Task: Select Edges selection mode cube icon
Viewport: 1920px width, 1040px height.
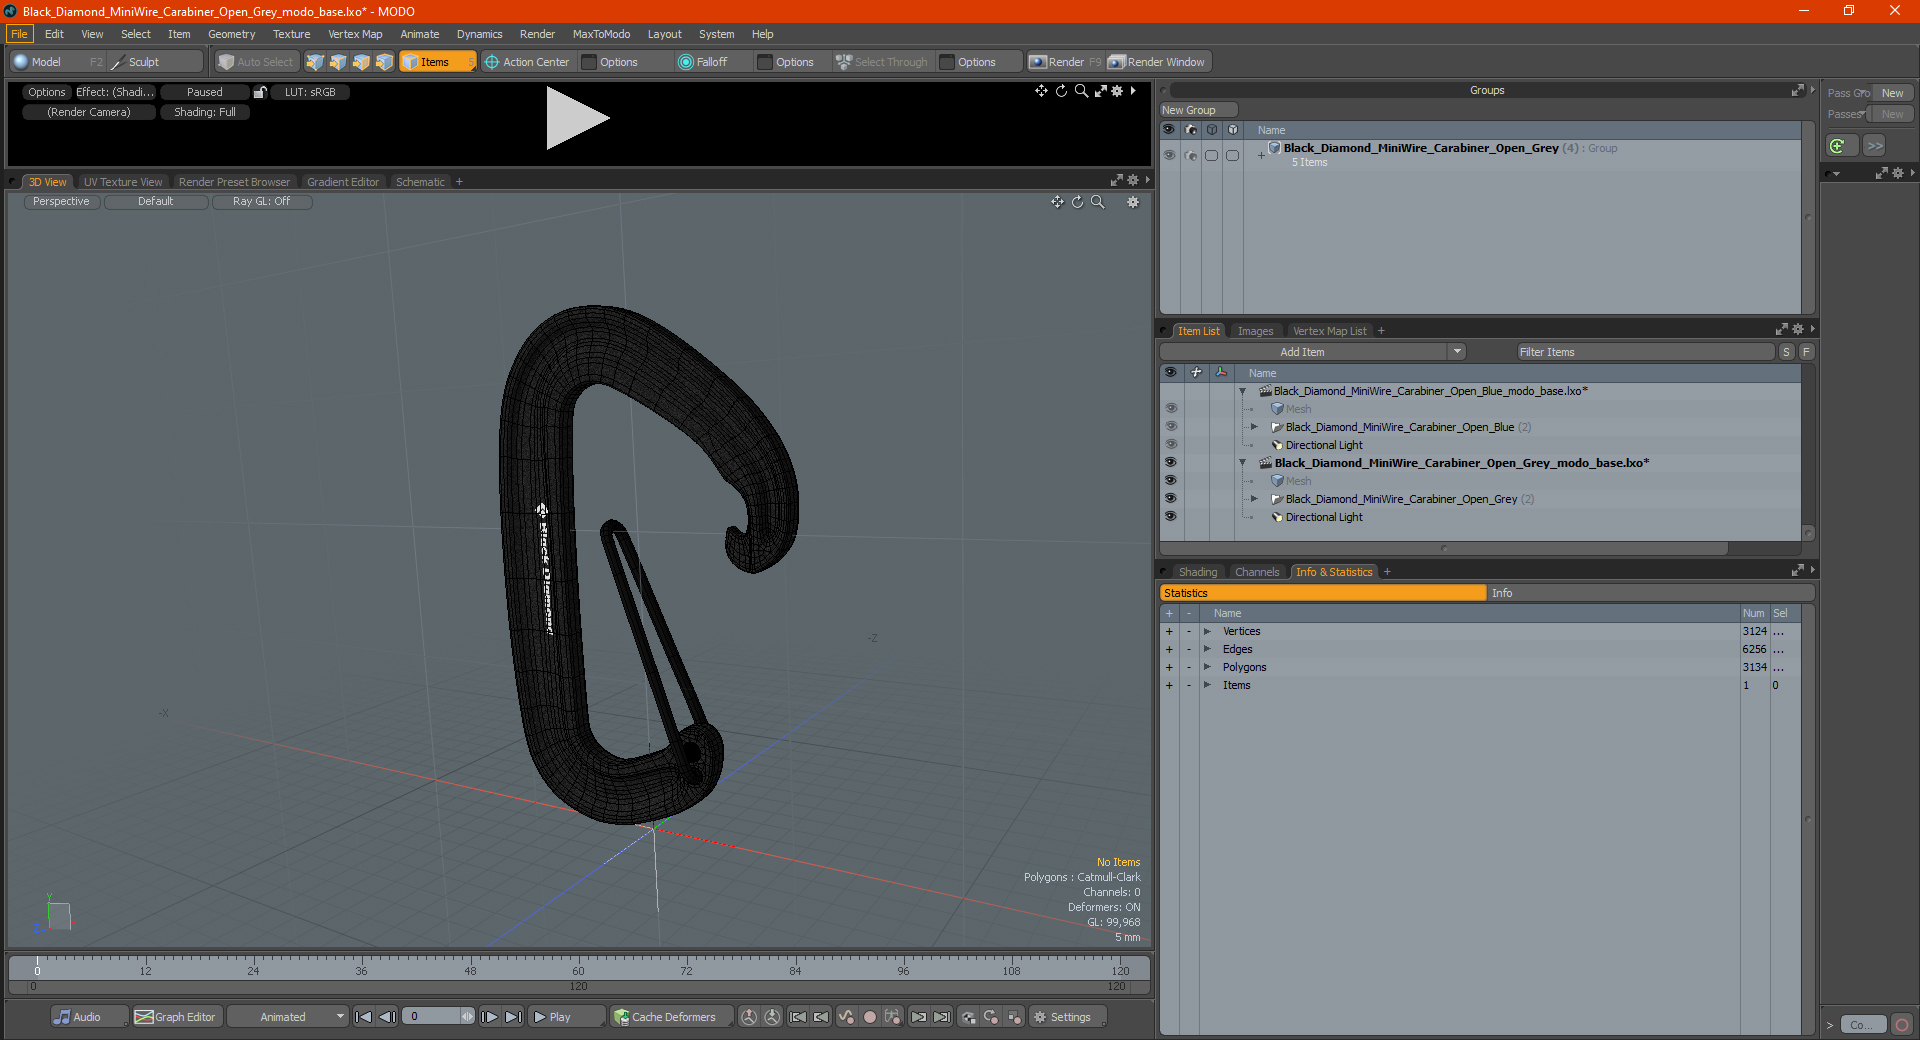Action: (x=338, y=62)
